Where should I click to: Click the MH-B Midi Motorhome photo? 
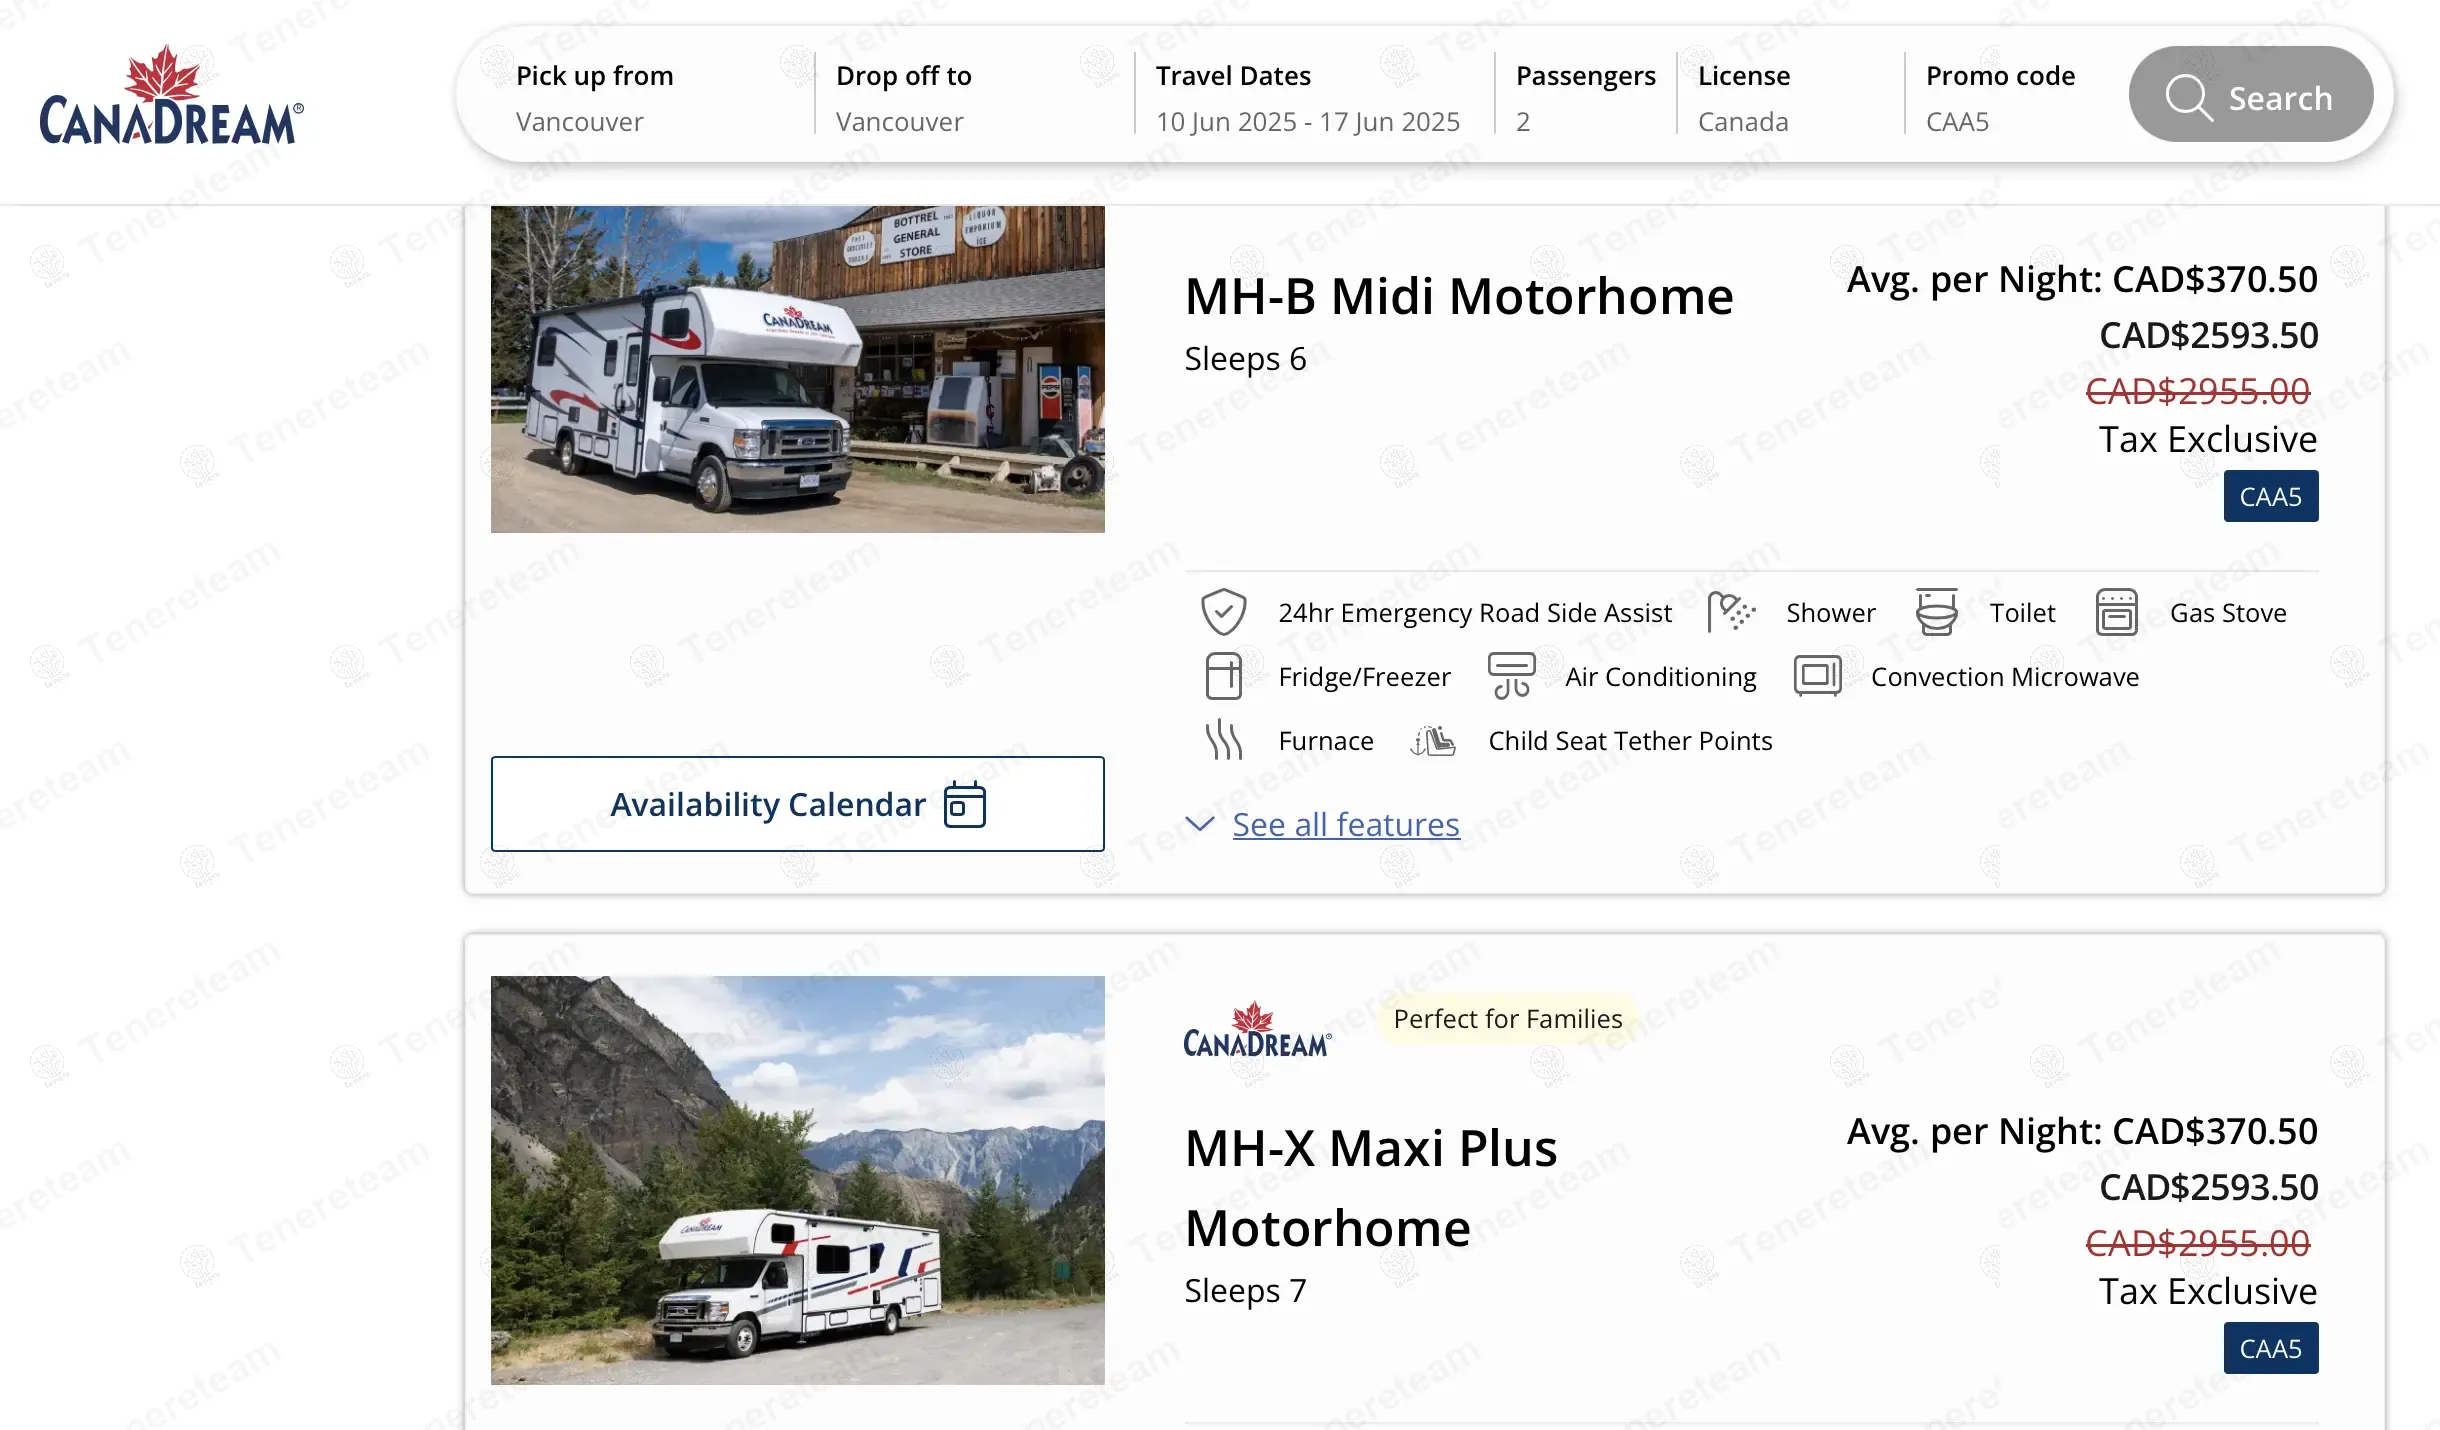click(797, 369)
